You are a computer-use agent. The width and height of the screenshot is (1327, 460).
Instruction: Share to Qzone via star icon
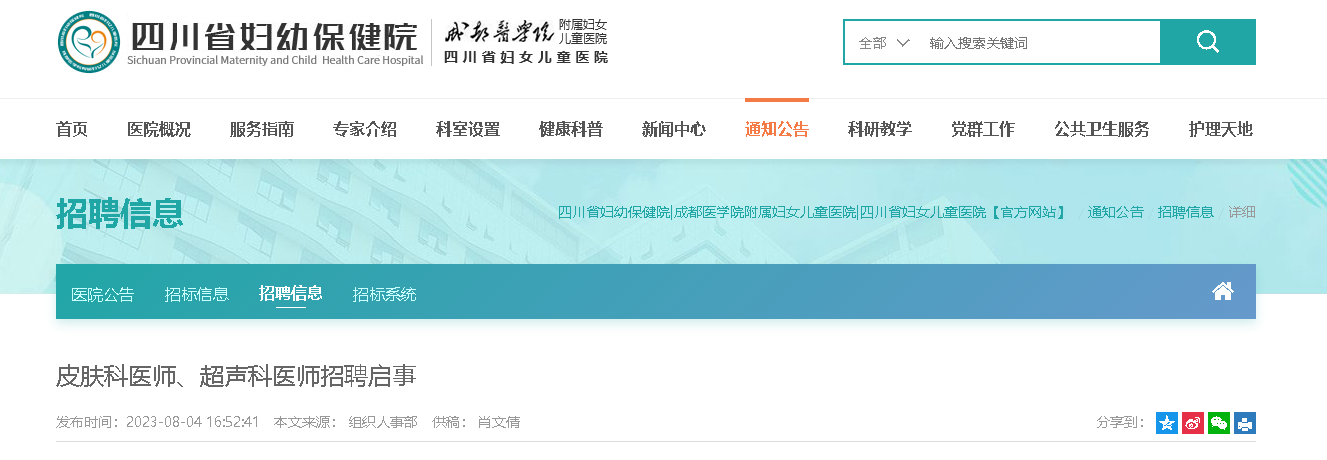coord(1167,423)
